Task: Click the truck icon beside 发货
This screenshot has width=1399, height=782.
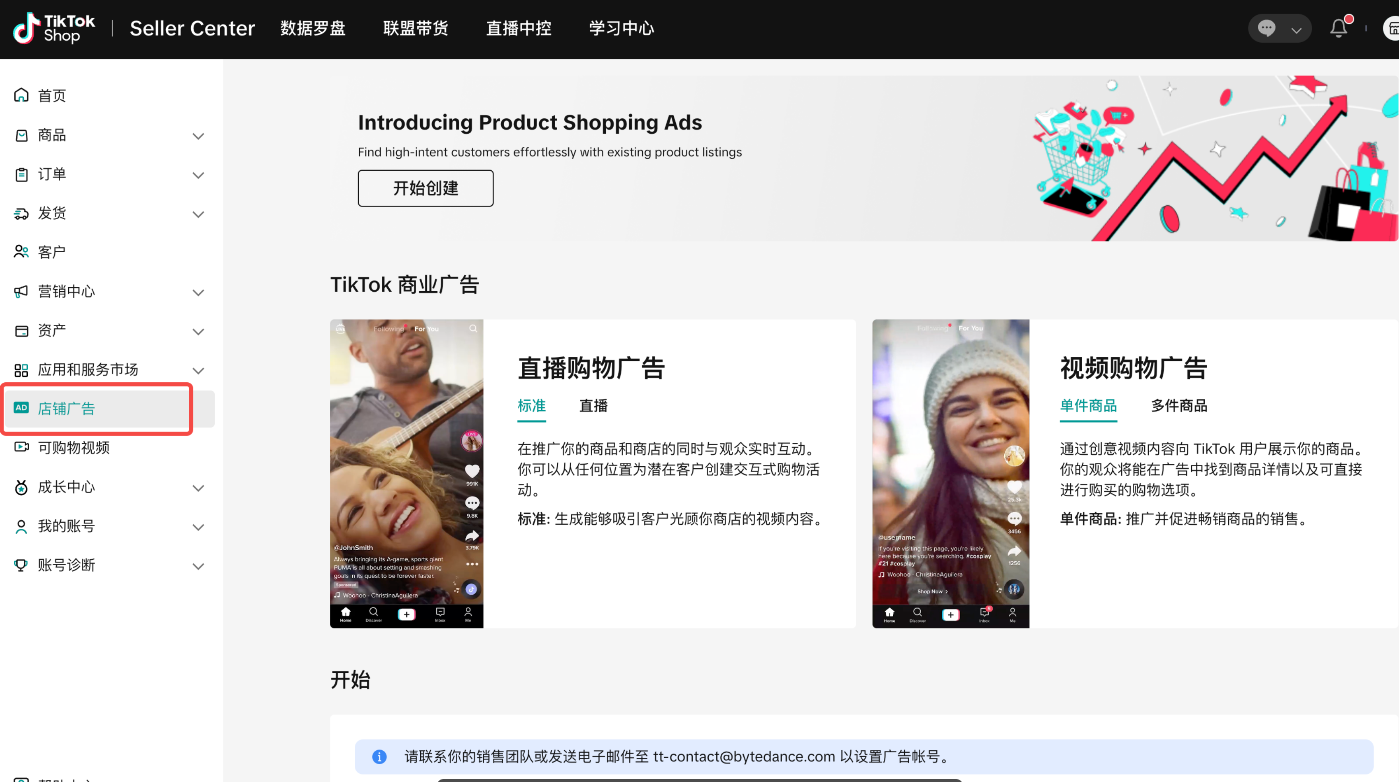Action: [21, 213]
